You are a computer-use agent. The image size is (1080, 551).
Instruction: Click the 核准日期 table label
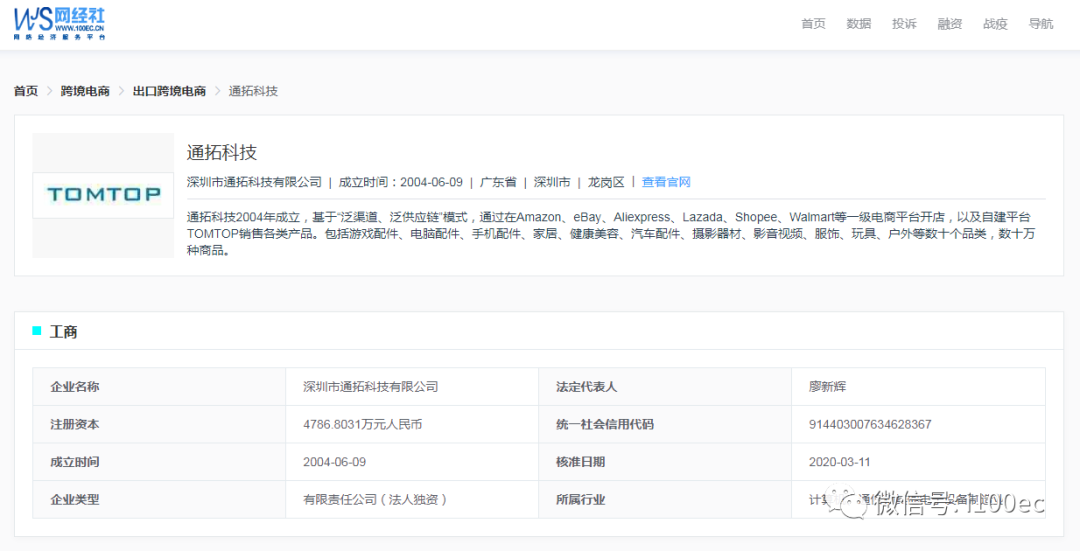(x=580, y=461)
